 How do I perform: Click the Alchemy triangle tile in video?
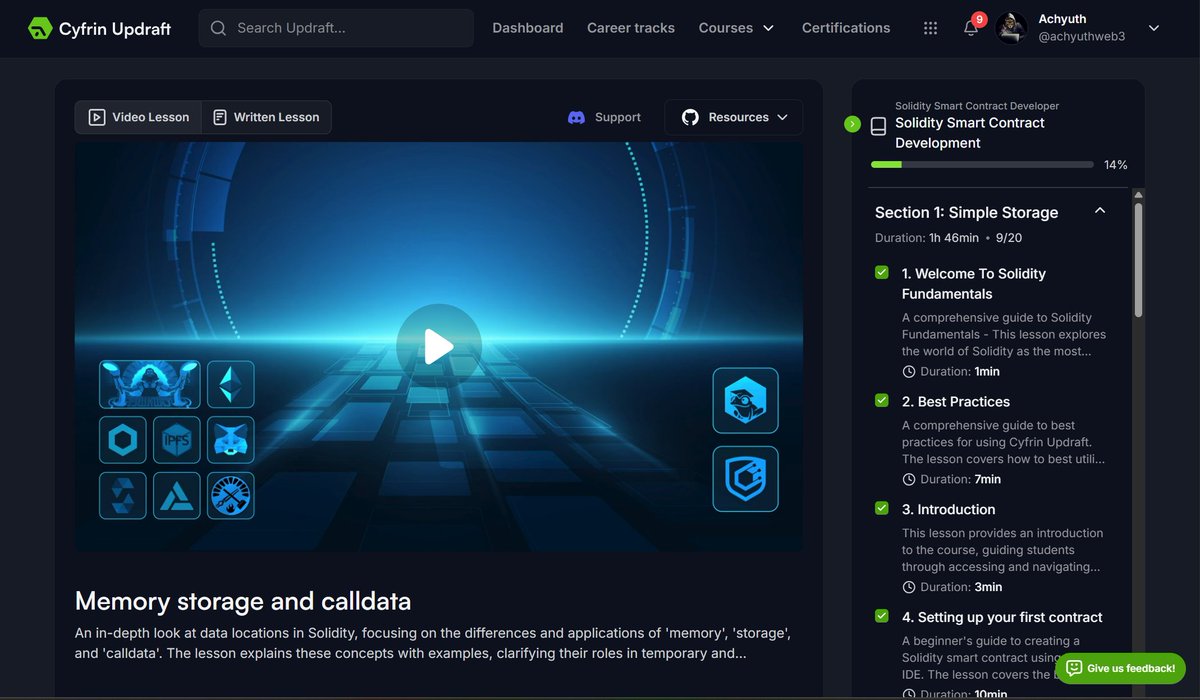point(177,495)
